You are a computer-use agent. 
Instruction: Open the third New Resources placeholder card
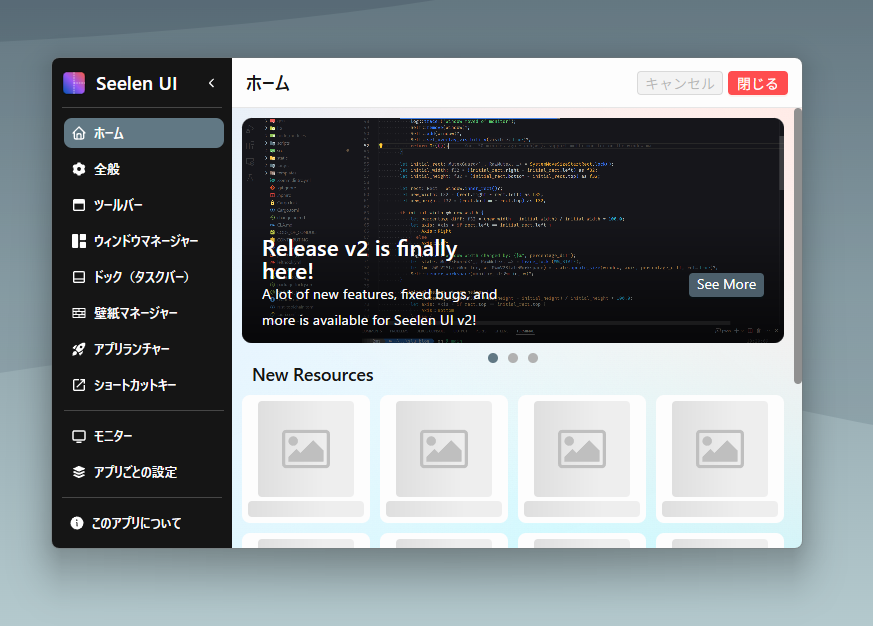[x=582, y=459]
